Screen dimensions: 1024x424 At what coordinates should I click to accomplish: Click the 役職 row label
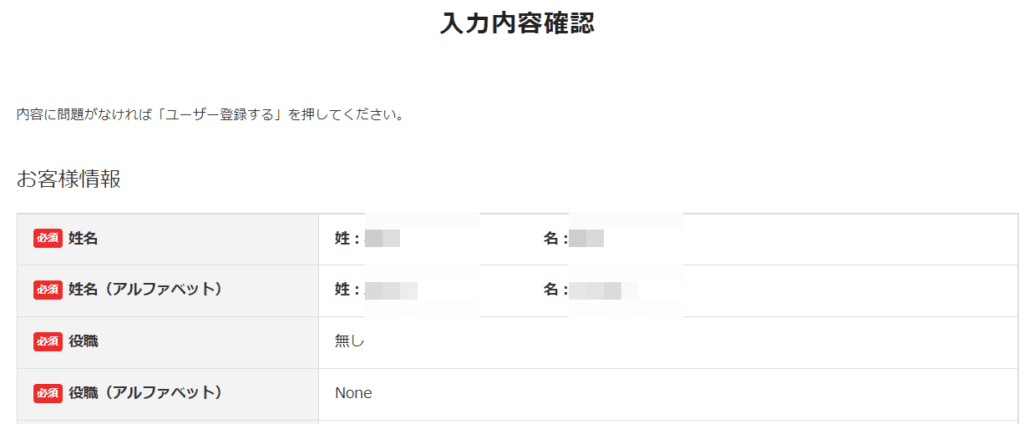(83, 341)
